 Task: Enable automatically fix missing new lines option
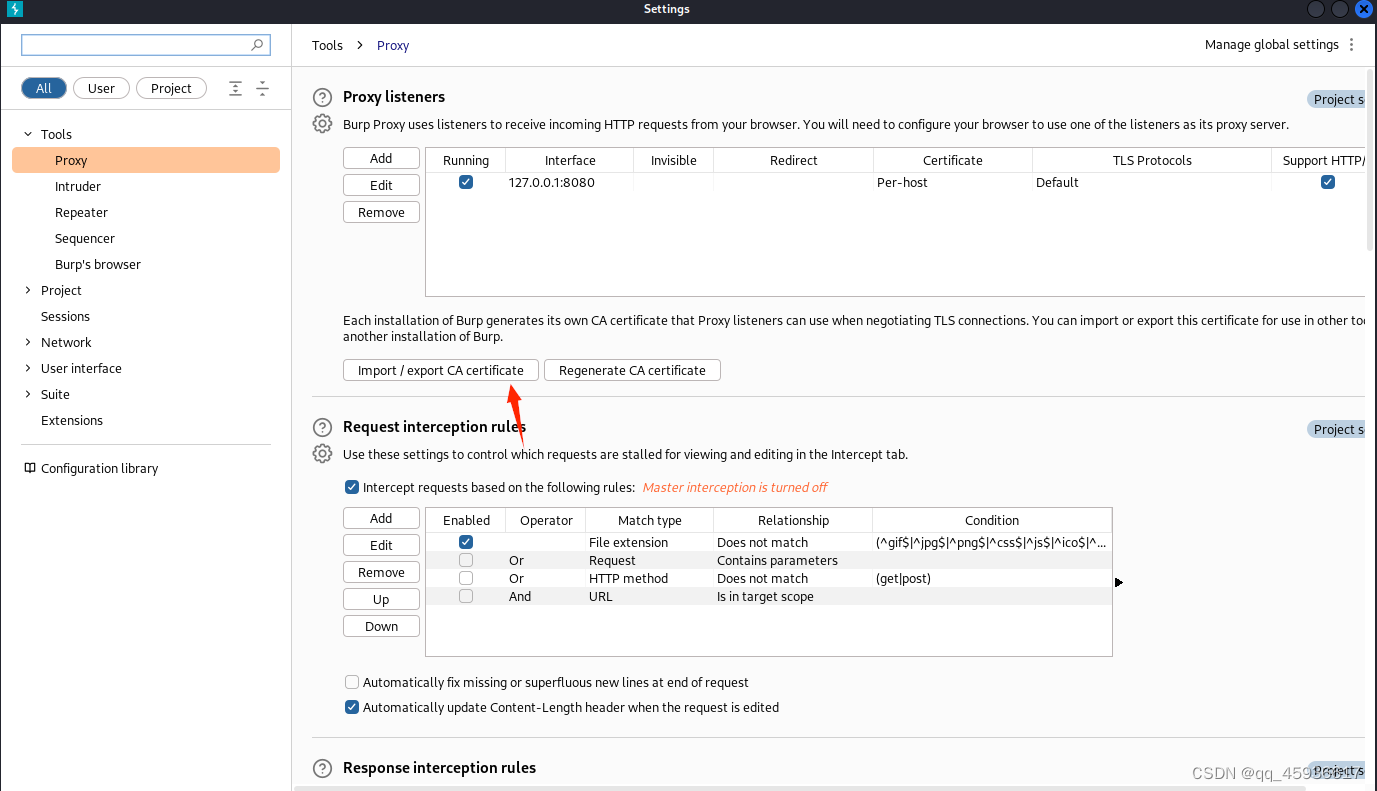tap(351, 682)
